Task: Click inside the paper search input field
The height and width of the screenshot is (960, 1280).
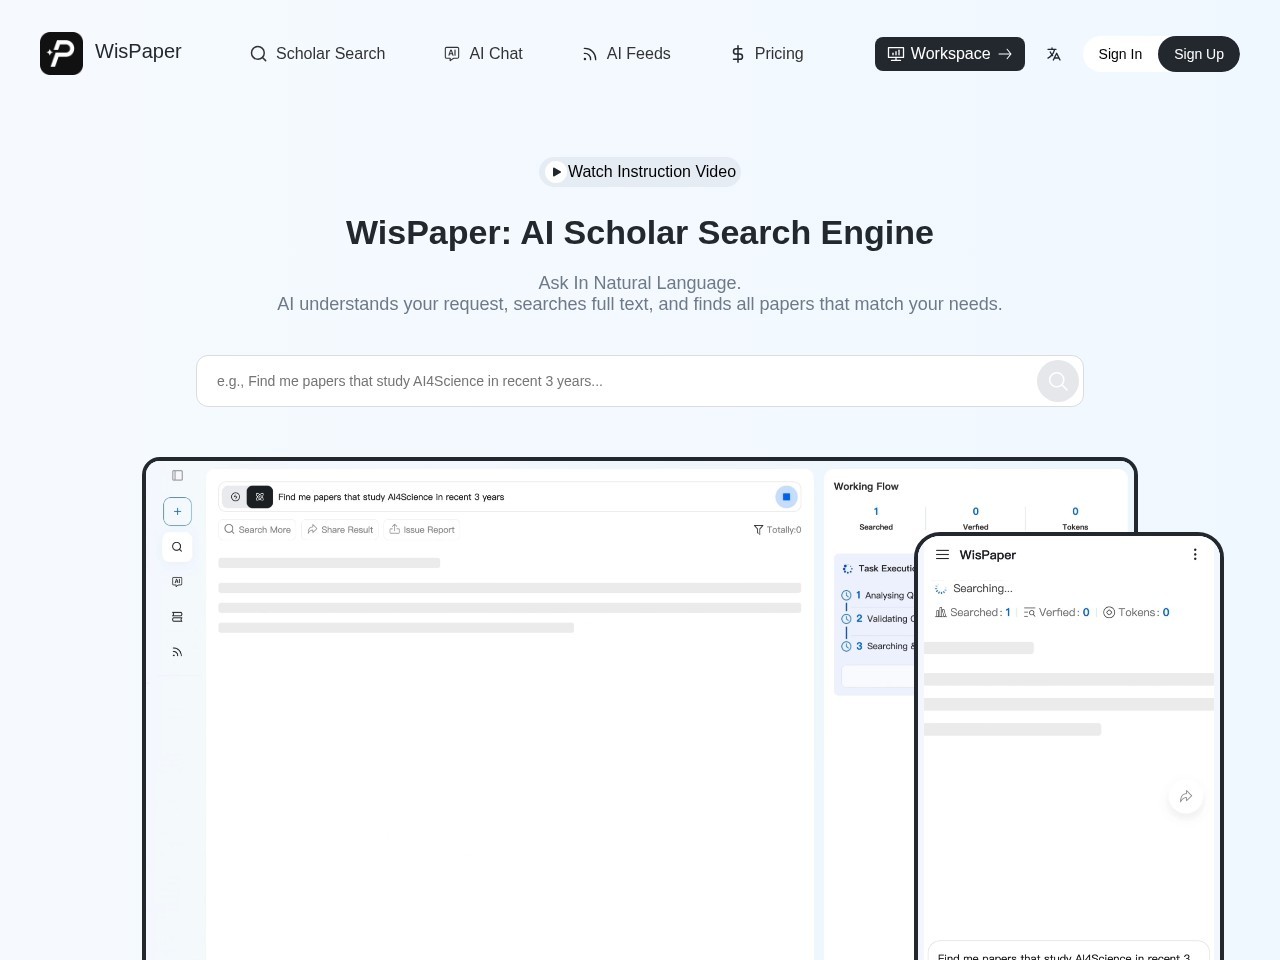Action: tap(600, 381)
